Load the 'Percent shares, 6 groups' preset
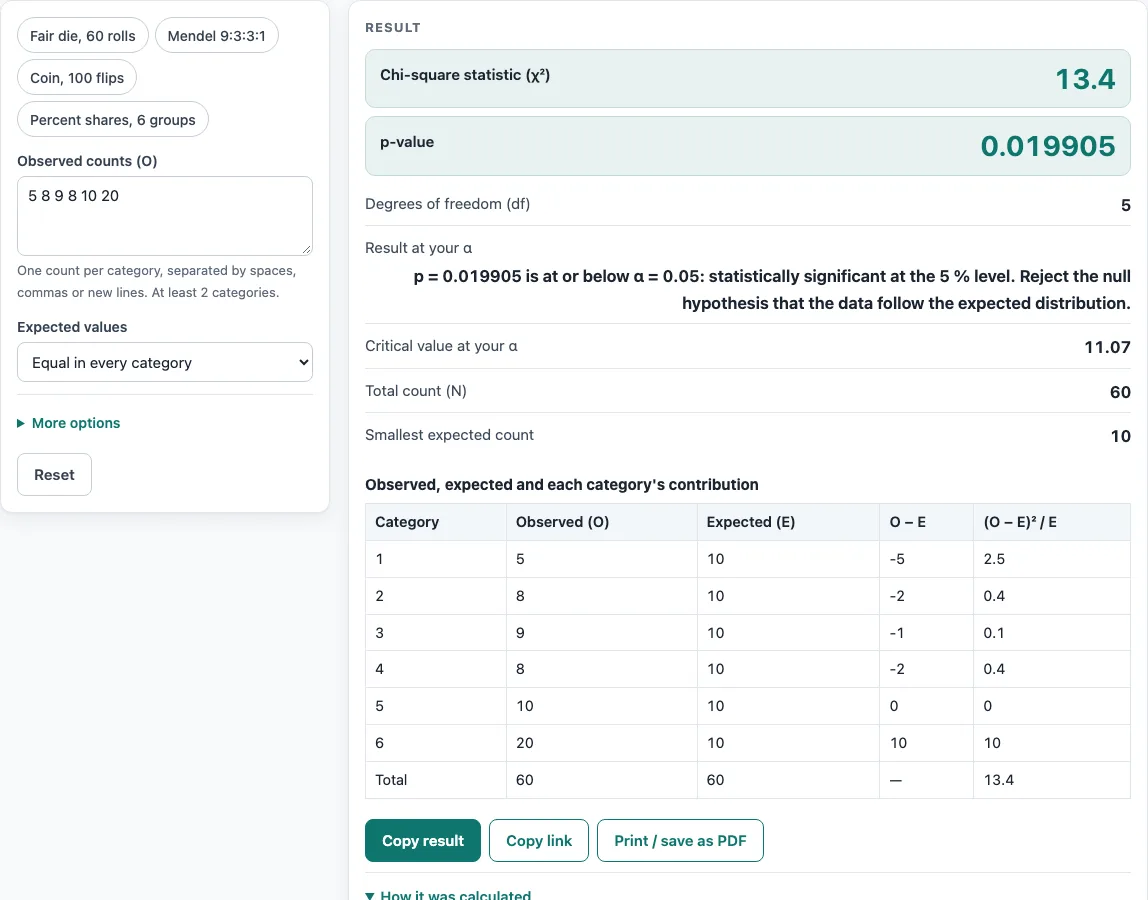1148x900 pixels. (113, 119)
